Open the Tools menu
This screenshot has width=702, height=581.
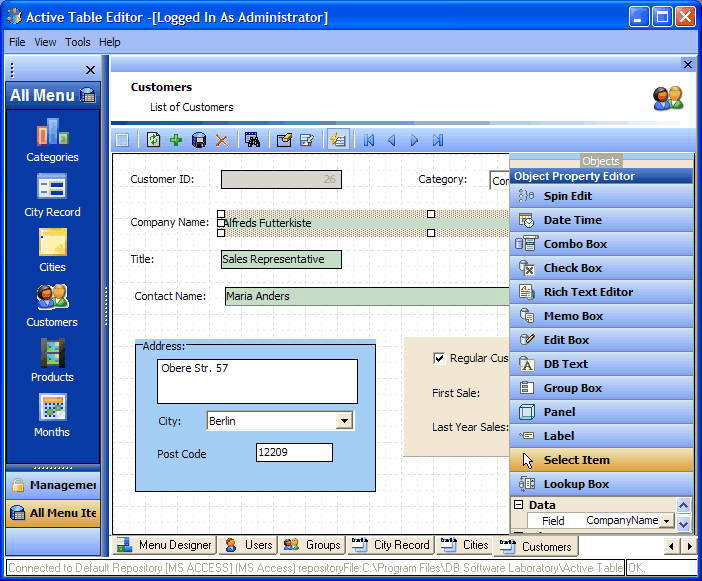point(77,42)
